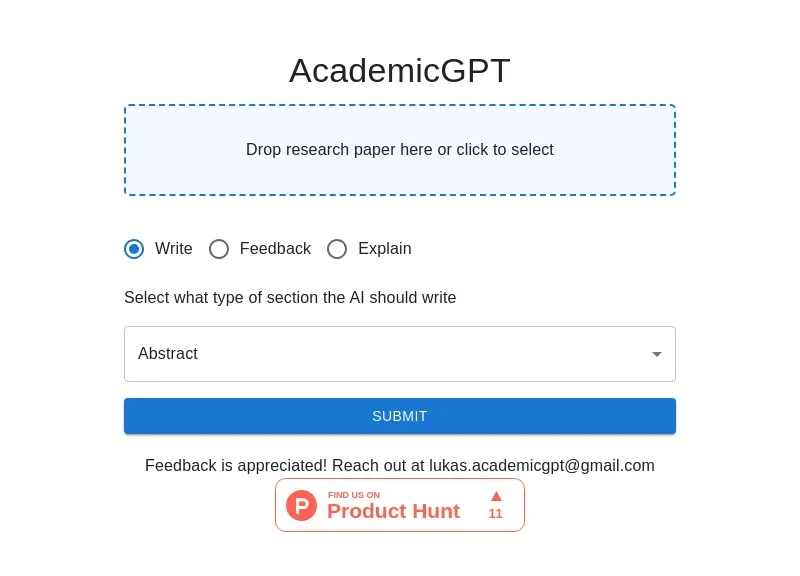Viewport: 800px width, 576px height.
Task: Click the feedback appreciation message
Action: (400, 465)
